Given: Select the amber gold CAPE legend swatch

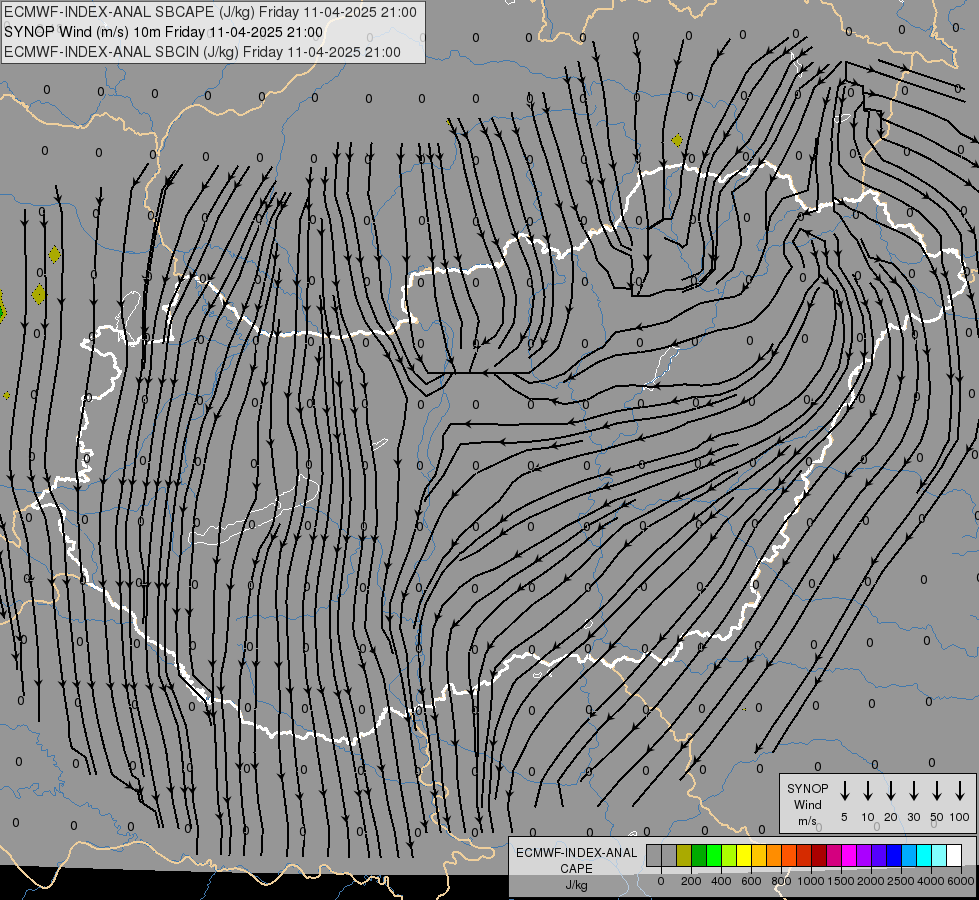Looking at the screenshot, I should pyautogui.click(x=759, y=855).
